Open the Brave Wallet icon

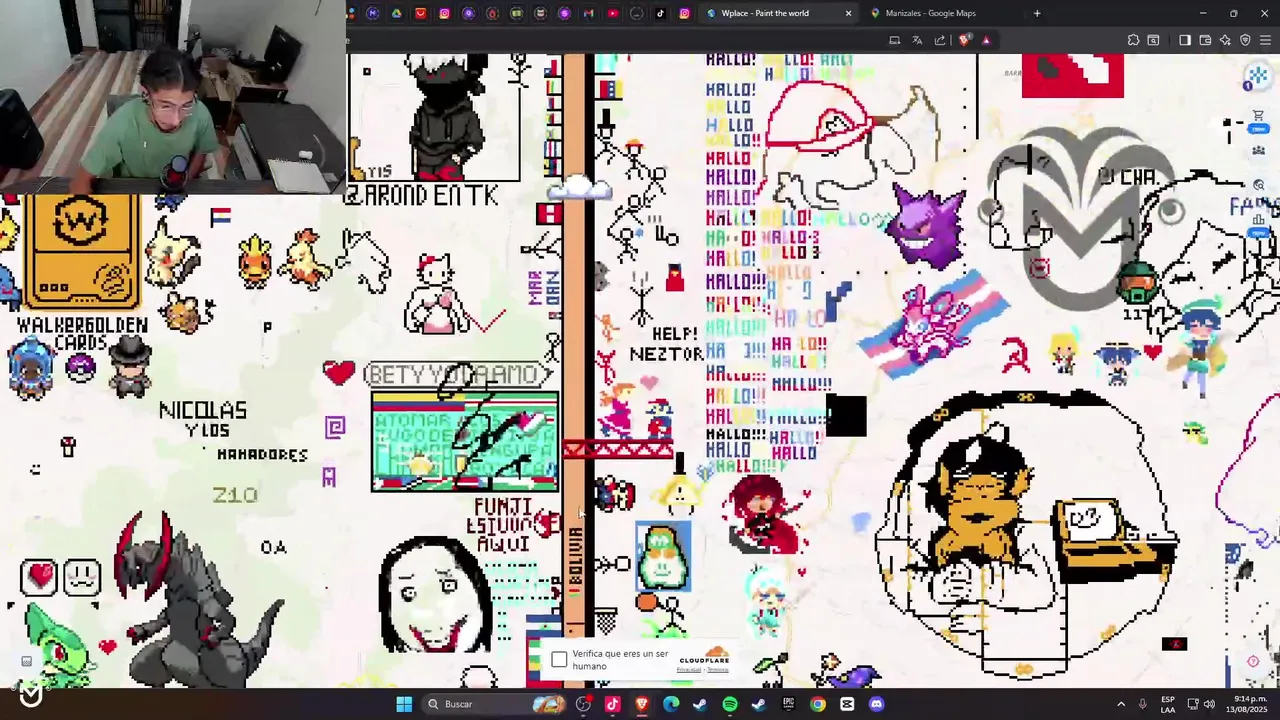(x=1205, y=40)
